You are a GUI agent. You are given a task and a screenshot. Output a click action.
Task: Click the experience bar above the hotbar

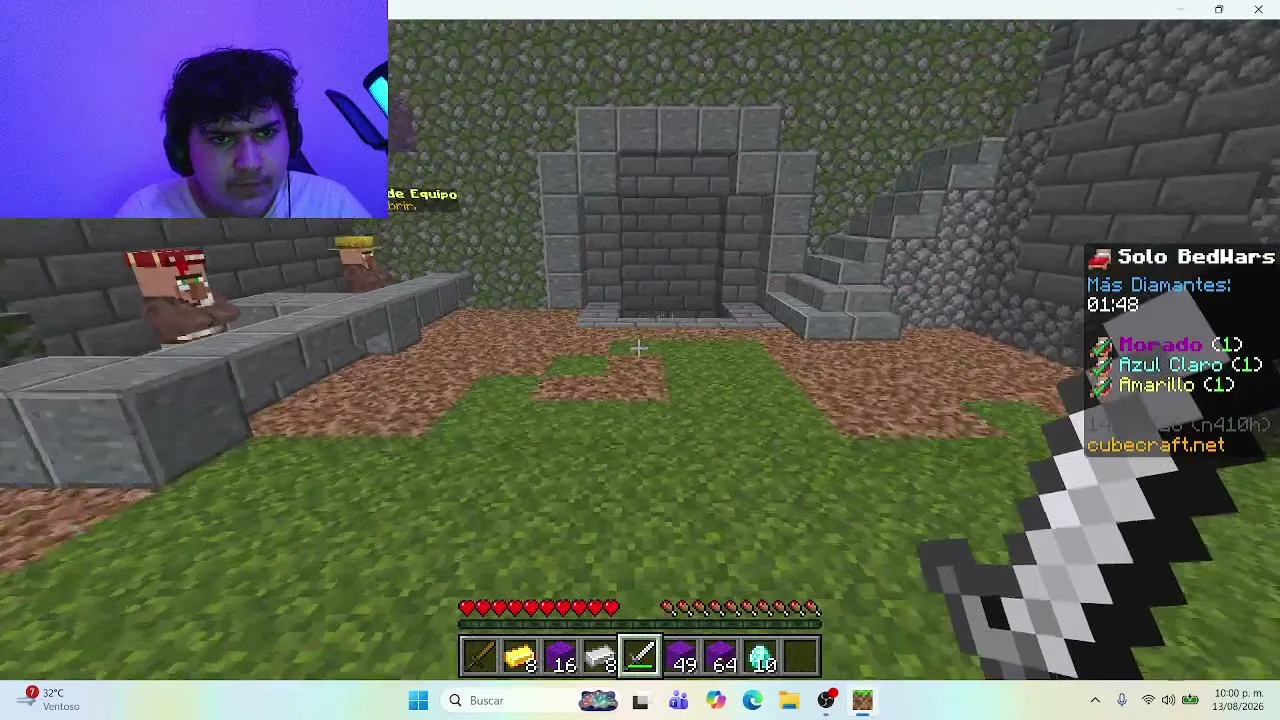point(640,625)
